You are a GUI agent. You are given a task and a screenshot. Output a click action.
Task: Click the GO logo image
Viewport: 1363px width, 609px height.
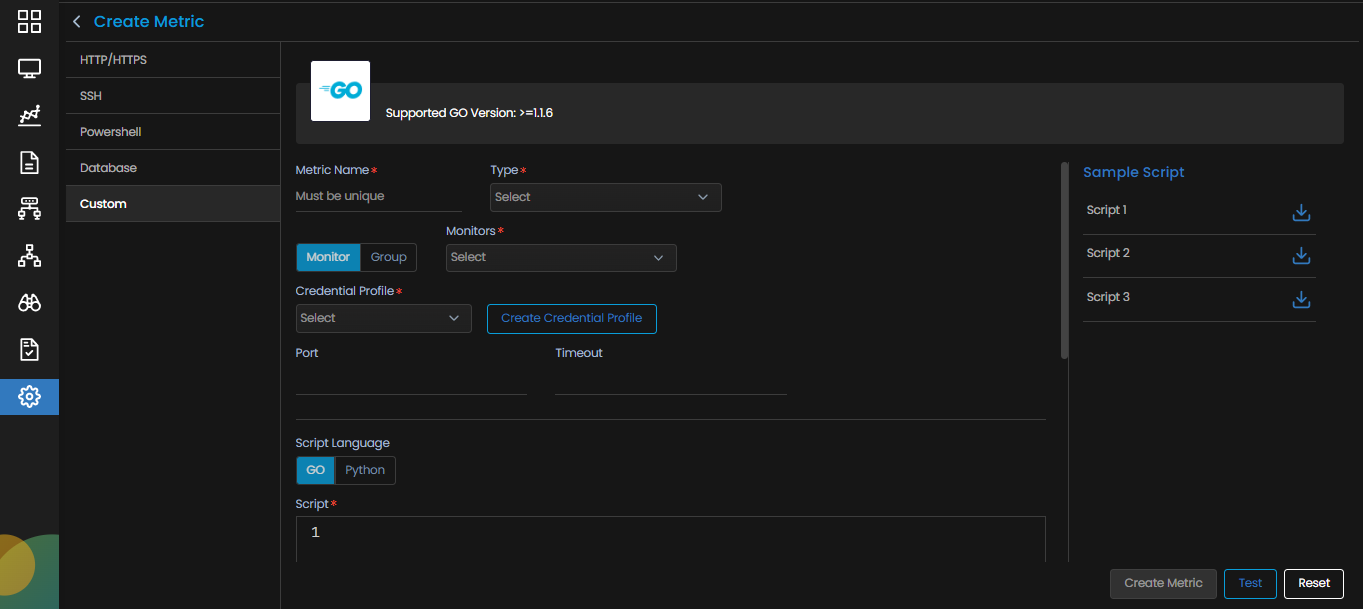[x=341, y=91]
